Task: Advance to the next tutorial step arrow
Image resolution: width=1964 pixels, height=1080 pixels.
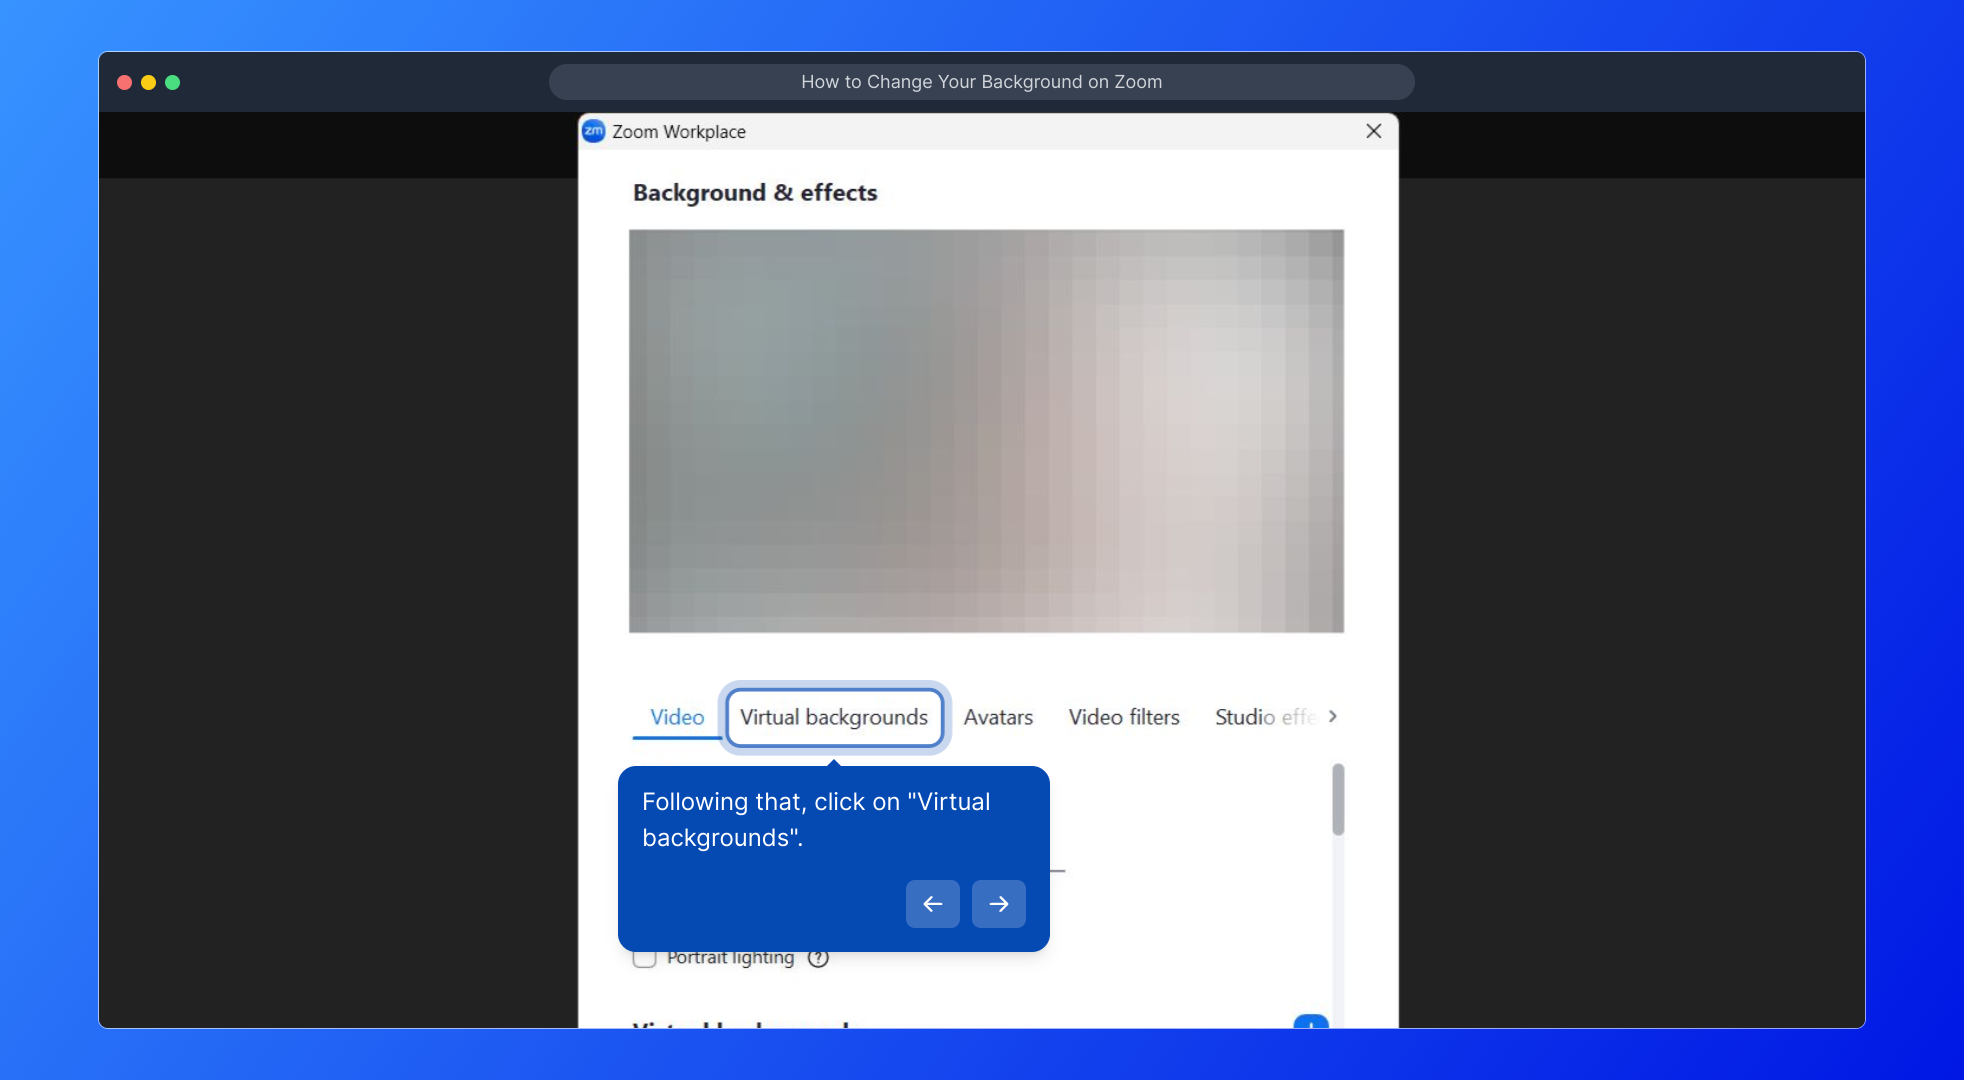Action: (998, 904)
